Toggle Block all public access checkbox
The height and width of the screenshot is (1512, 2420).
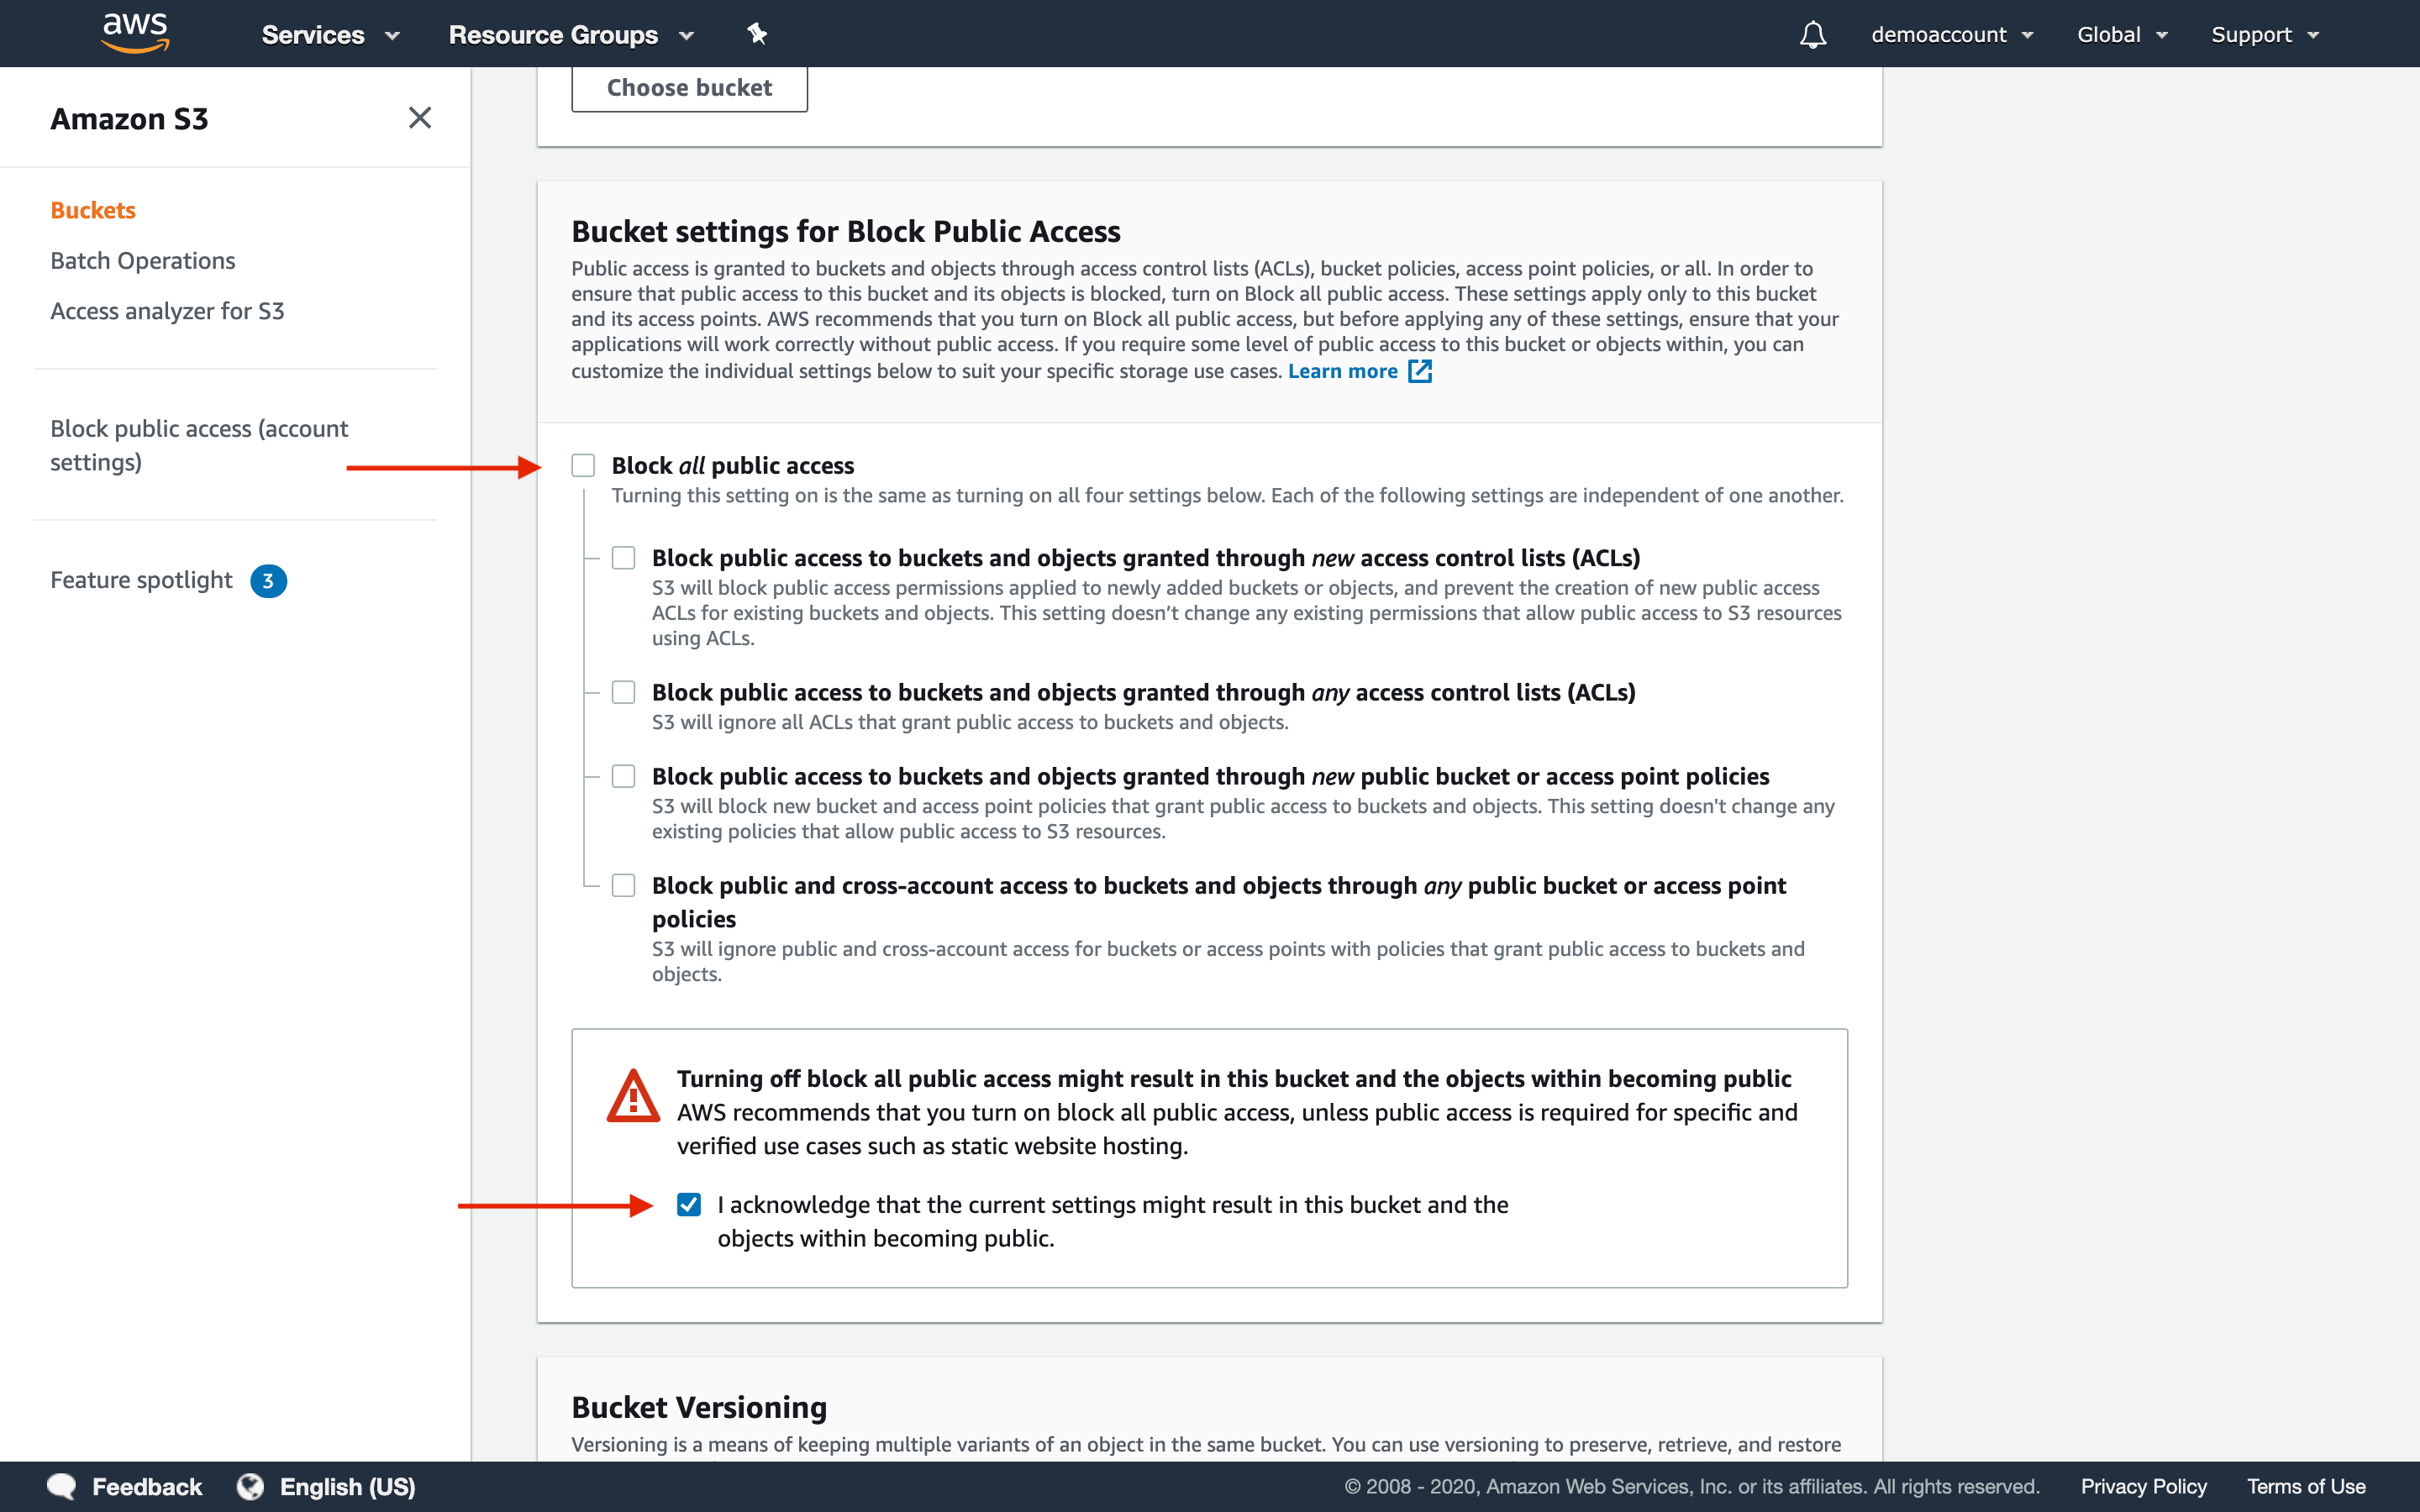(x=584, y=464)
